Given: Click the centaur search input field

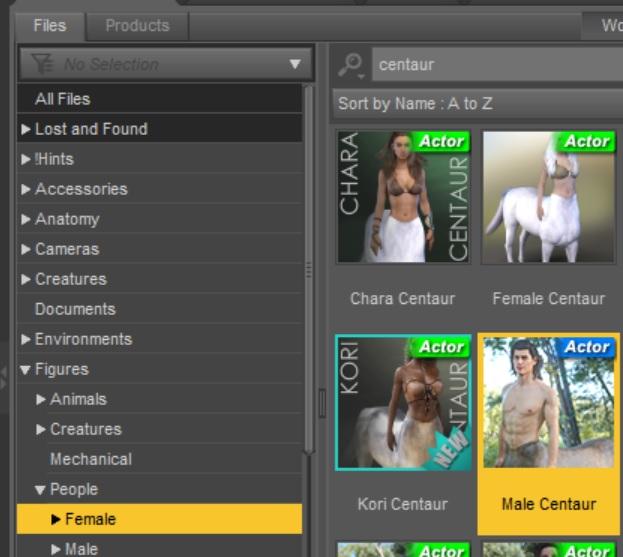Looking at the screenshot, I should 497,64.
